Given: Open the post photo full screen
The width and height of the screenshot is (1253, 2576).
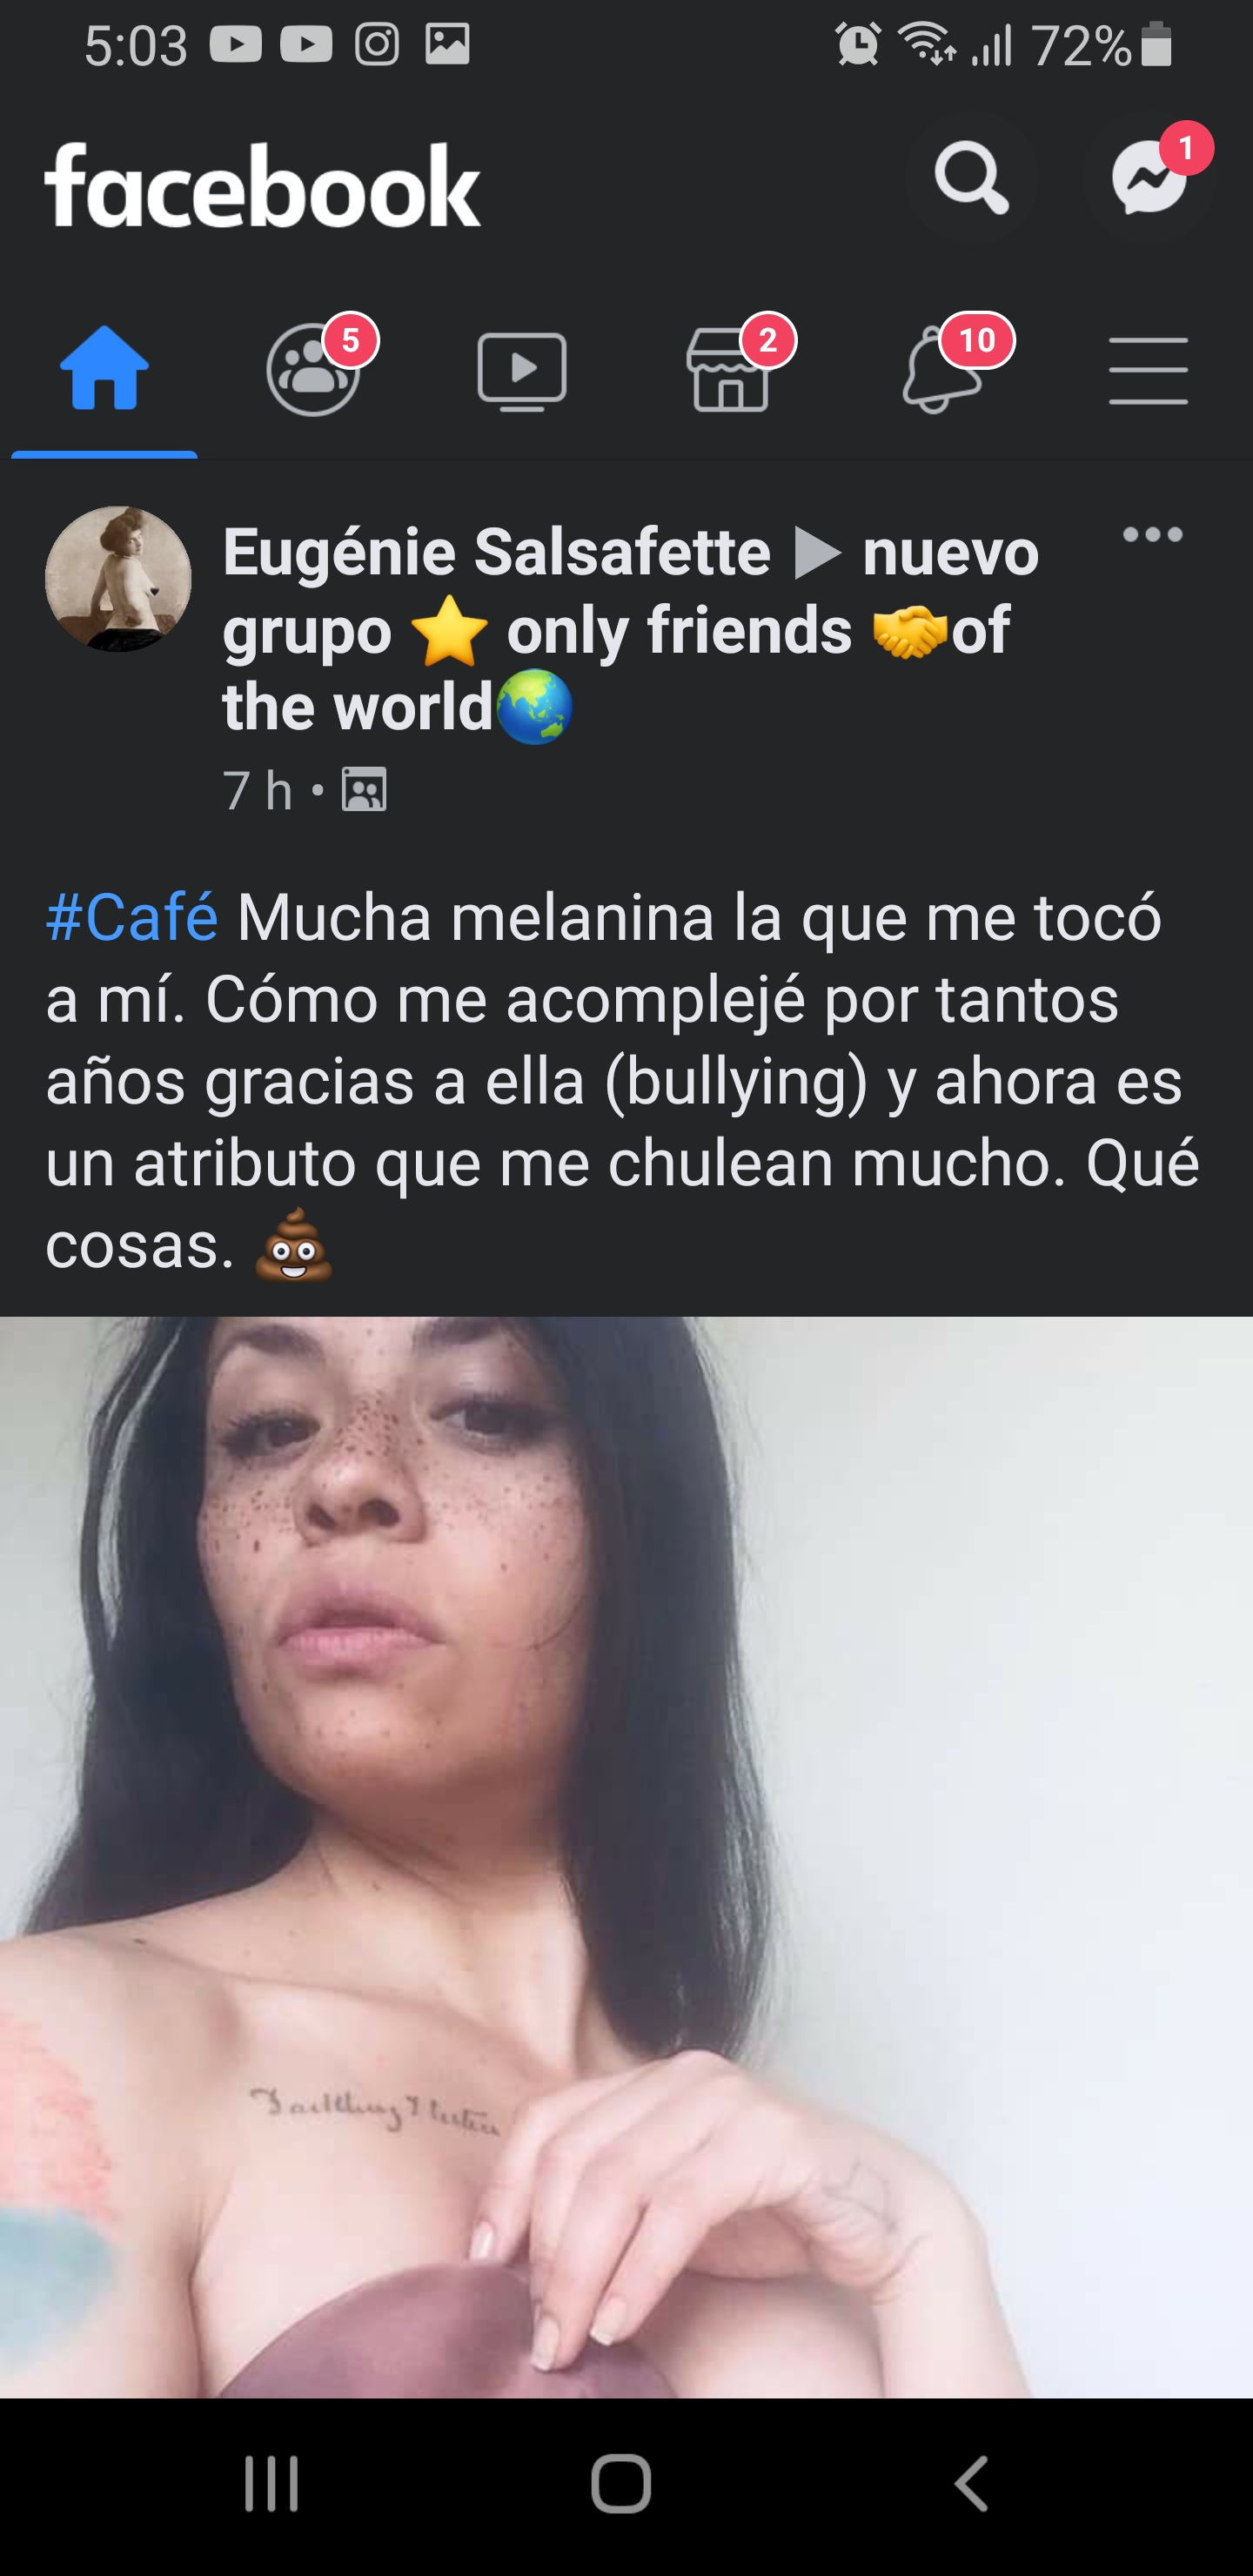Looking at the screenshot, I should (x=626, y=1857).
